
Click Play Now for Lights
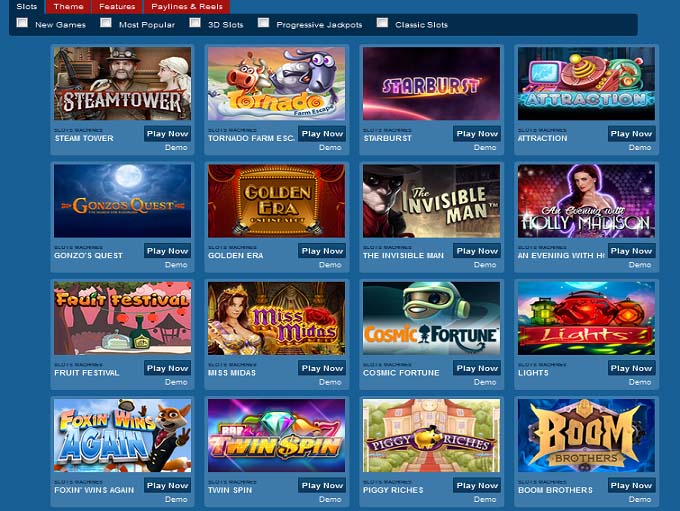point(631,368)
